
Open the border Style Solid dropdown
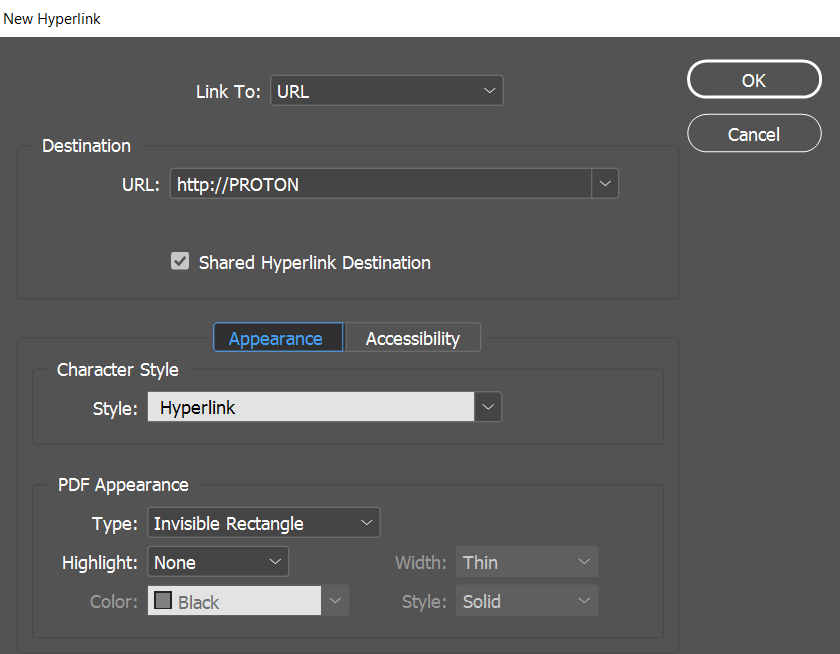[x=527, y=601]
